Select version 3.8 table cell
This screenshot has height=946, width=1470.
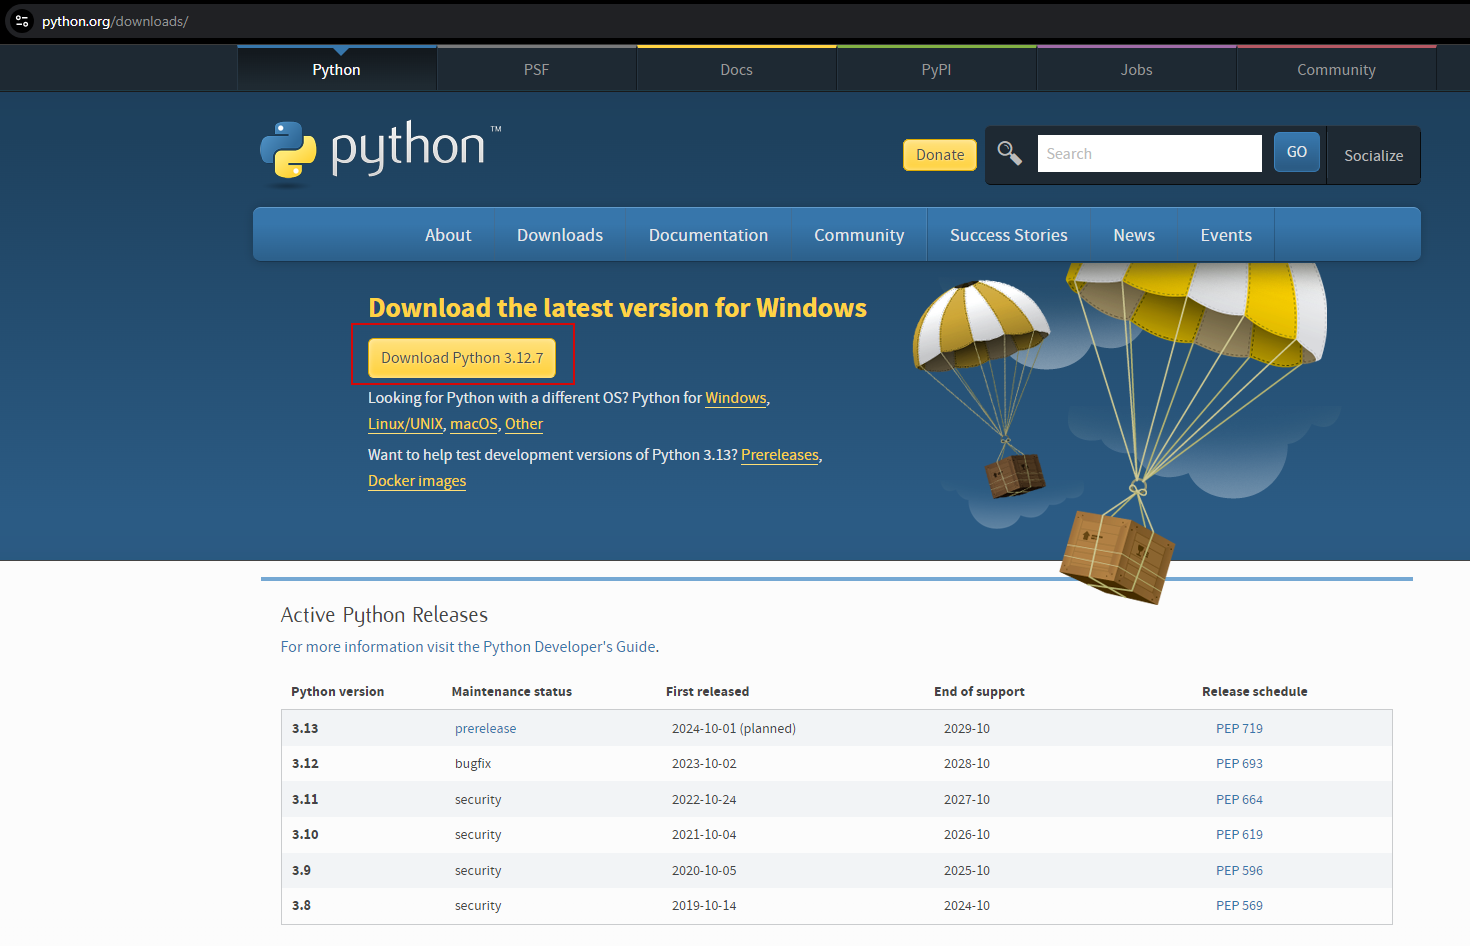click(x=301, y=906)
